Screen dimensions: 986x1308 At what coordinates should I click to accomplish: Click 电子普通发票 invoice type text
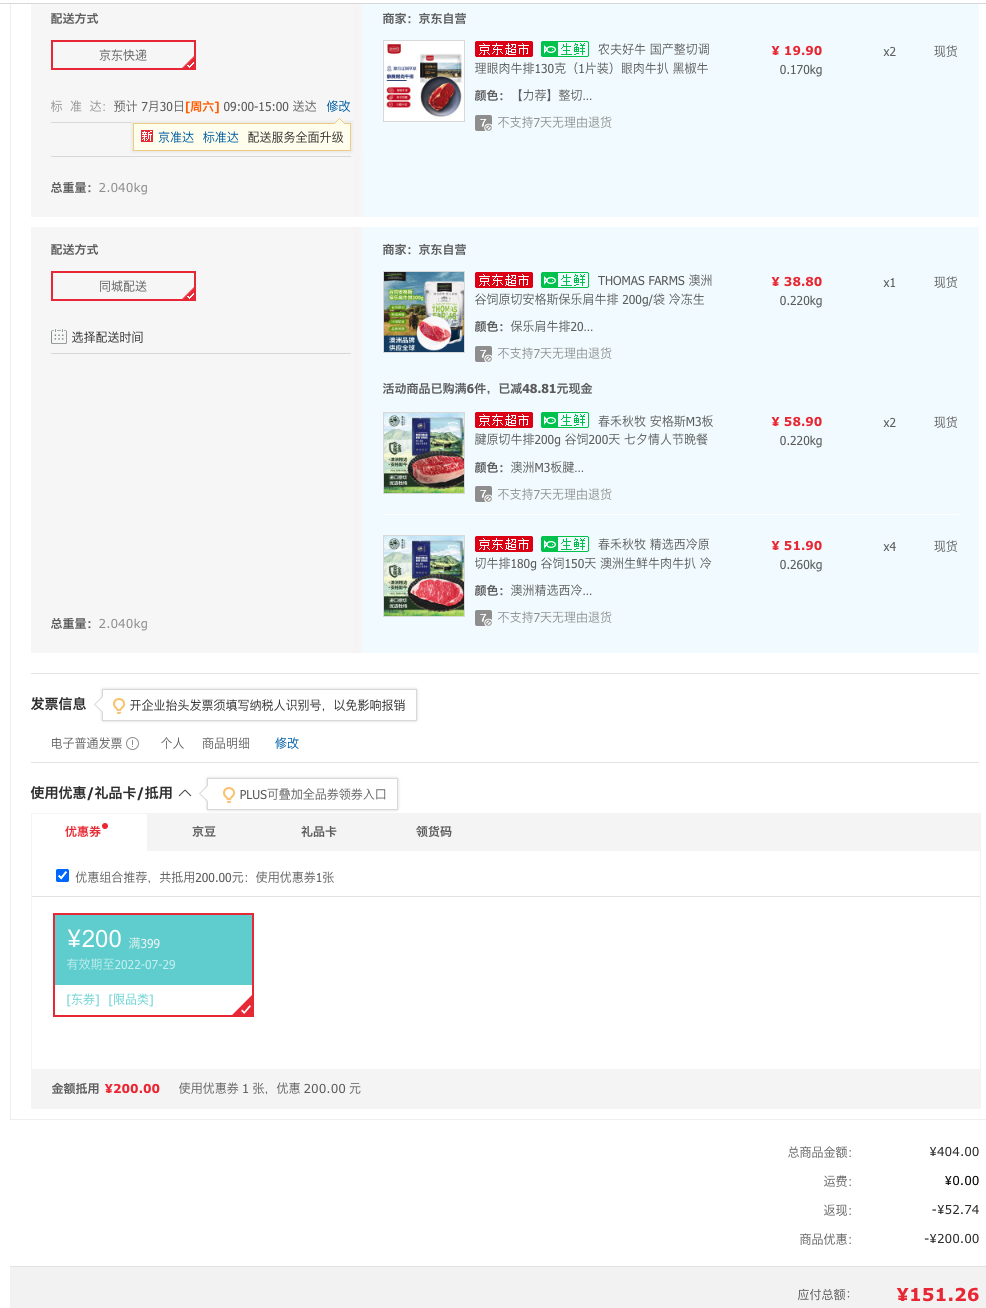[87, 743]
